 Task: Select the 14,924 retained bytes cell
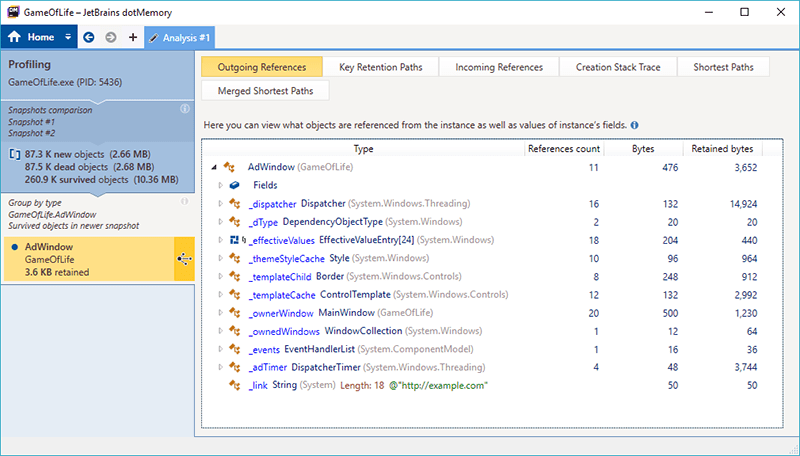coord(743,204)
